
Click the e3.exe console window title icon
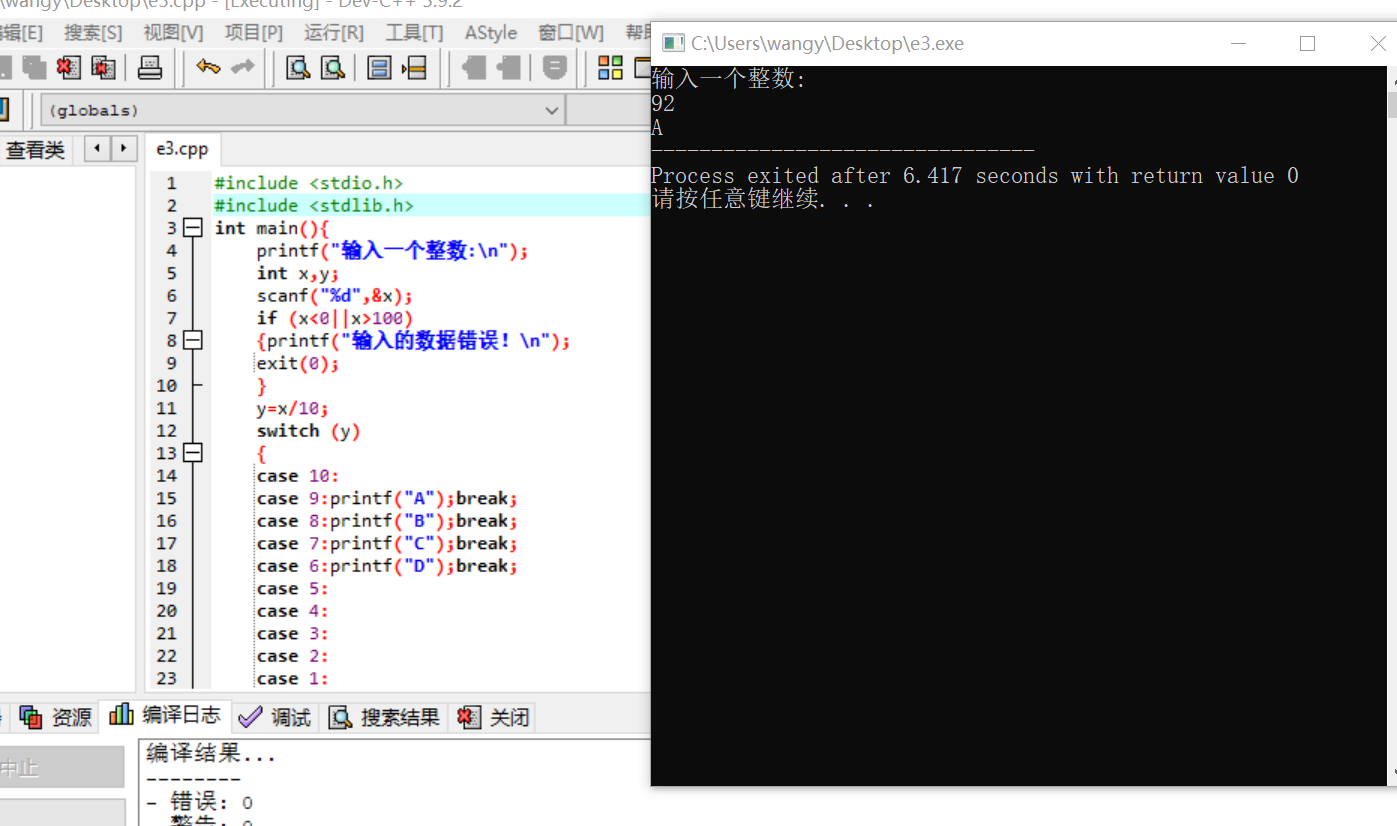[x=673, y=43]
